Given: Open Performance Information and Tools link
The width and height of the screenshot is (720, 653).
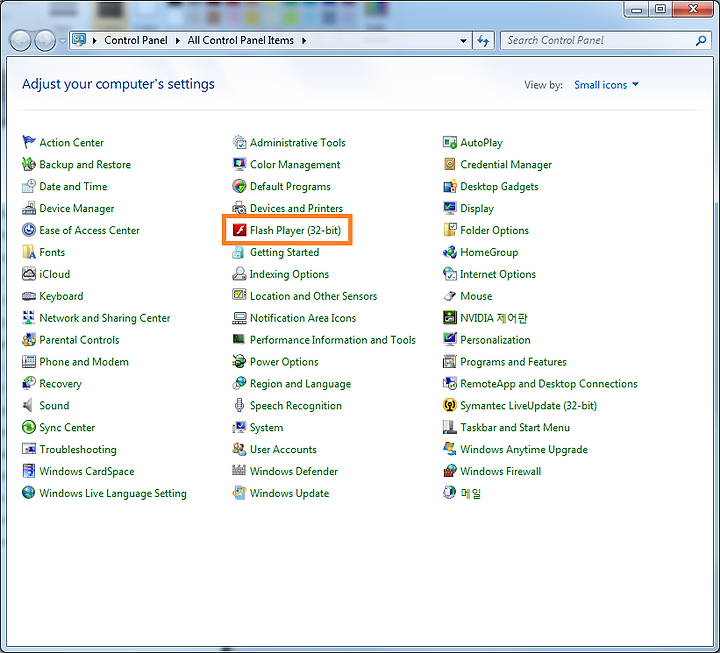Looking at the screenshot, I should pyautogui.click(x=332, y=340).
